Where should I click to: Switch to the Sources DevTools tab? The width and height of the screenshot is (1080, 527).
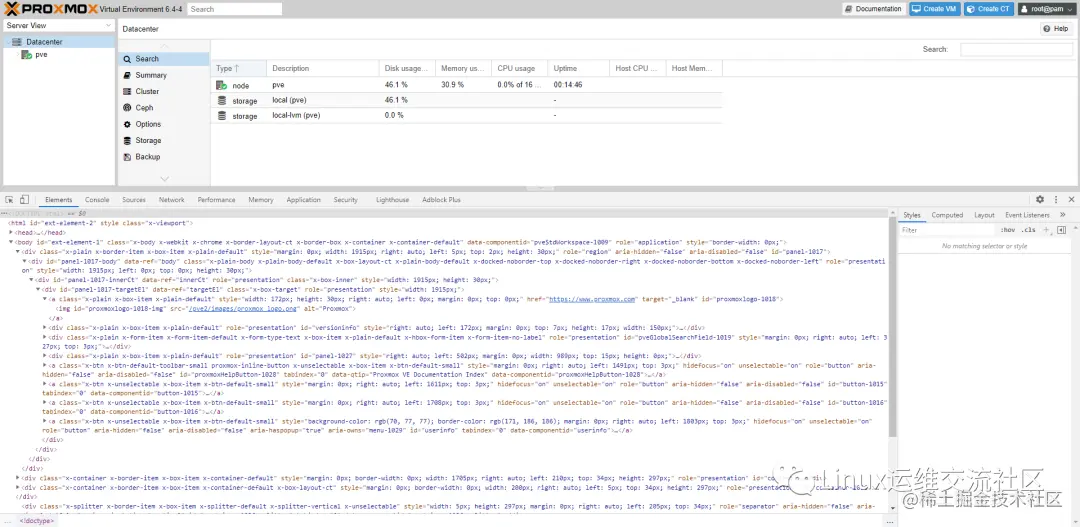tap(134, 200)
